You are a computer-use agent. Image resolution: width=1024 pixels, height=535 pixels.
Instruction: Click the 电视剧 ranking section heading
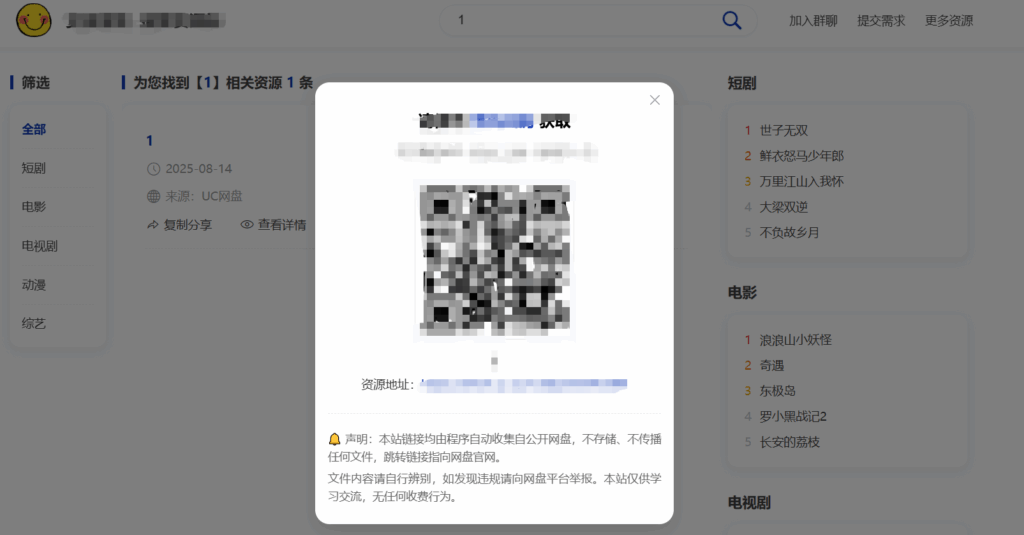749,503
